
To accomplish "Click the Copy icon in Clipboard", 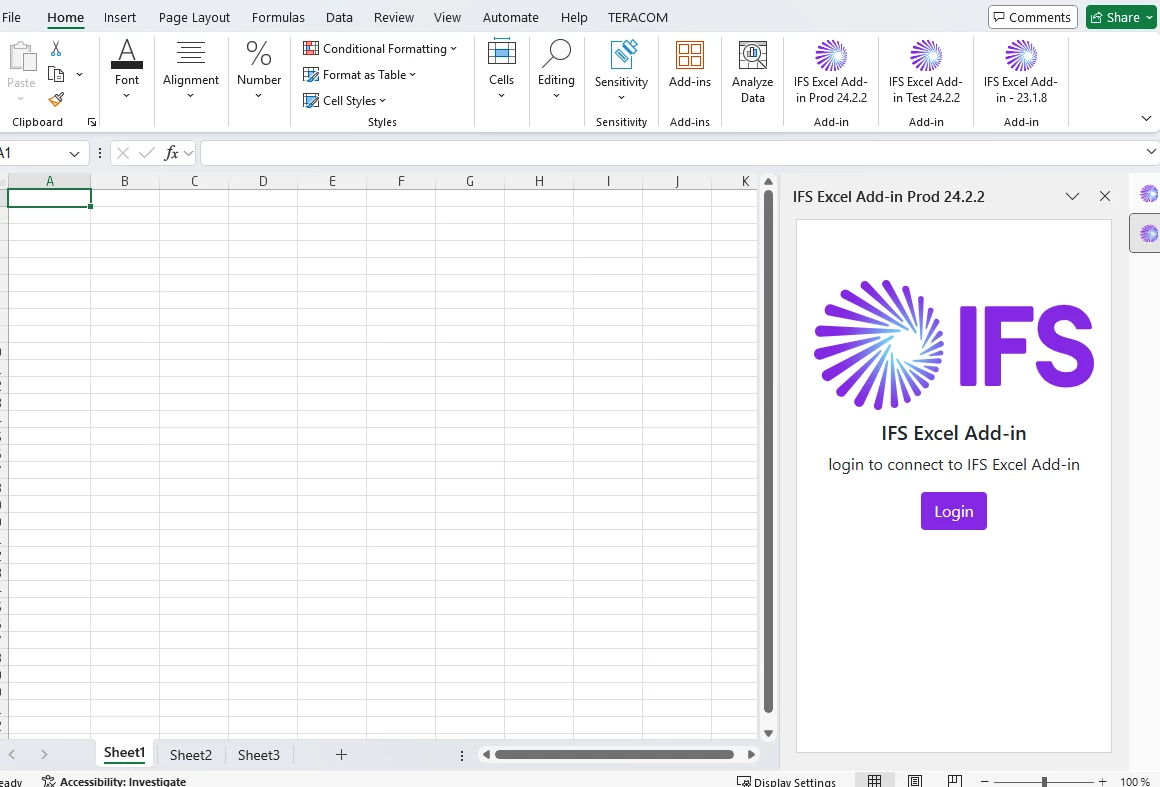I will pyautogui.click(x=56, y=74).
